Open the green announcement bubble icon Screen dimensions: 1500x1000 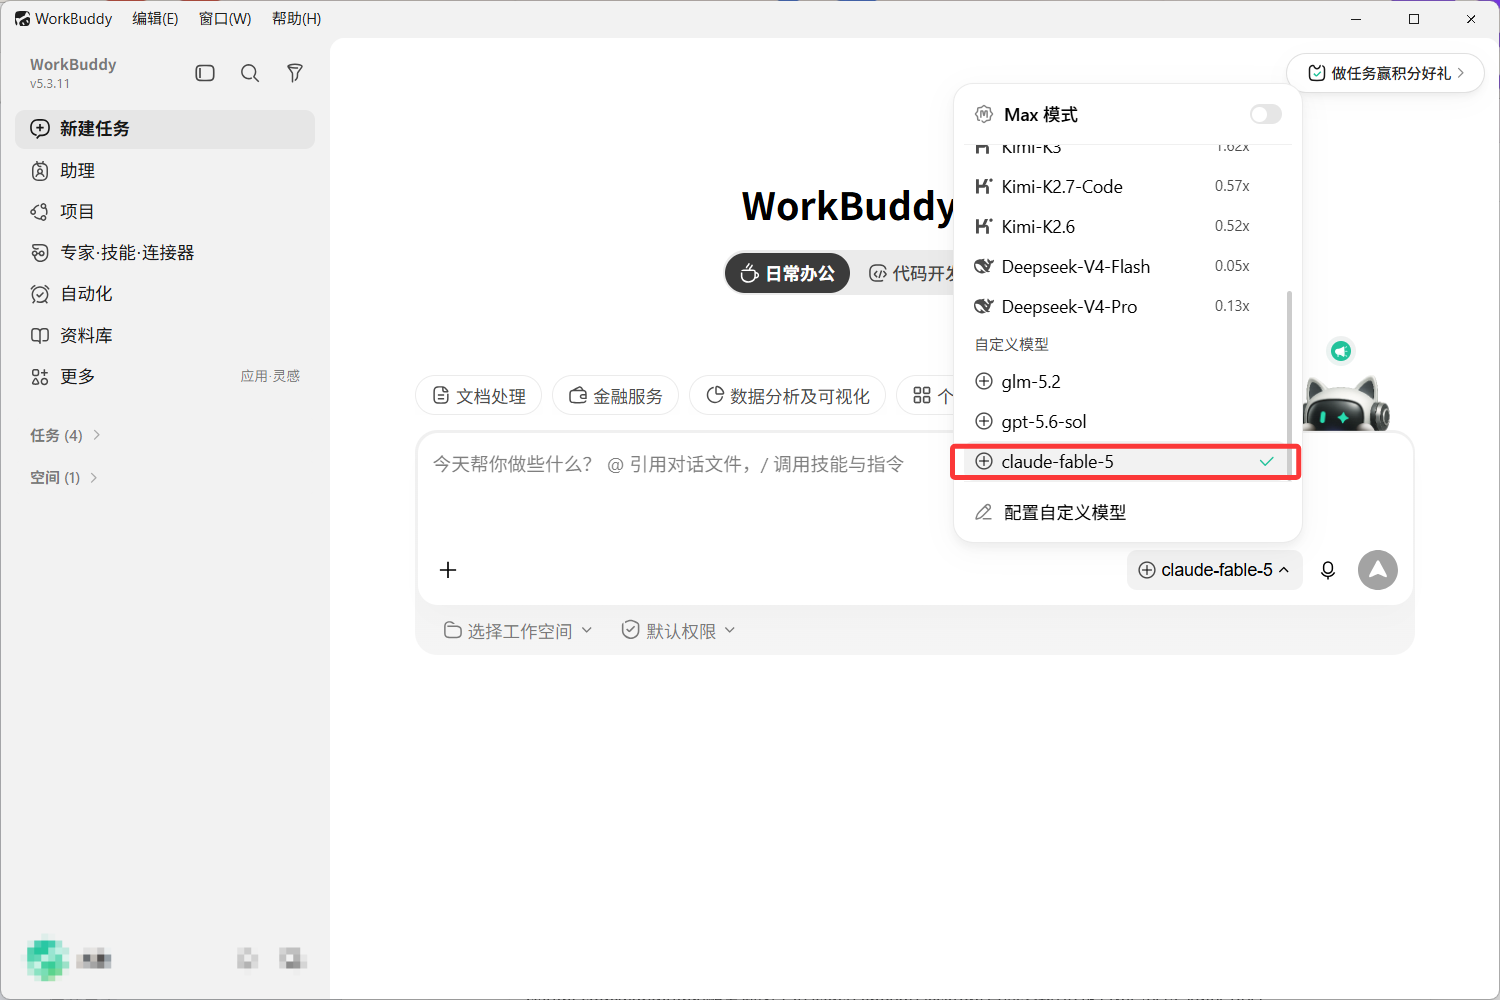coord(1341,351)
